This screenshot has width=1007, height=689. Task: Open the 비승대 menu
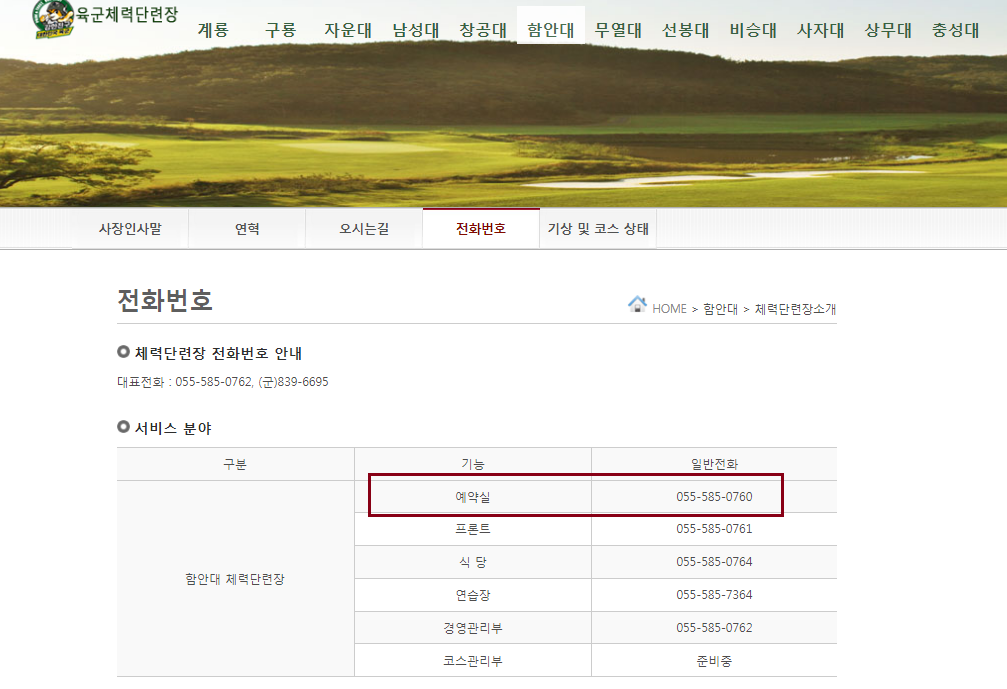[x=753, y=30]
